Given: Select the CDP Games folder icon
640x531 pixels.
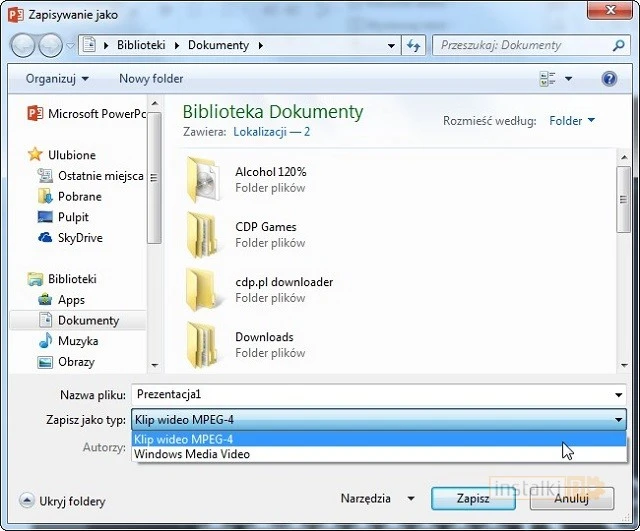Looking at the screenshot, I should pyautogui.click(x=203, y=235).
